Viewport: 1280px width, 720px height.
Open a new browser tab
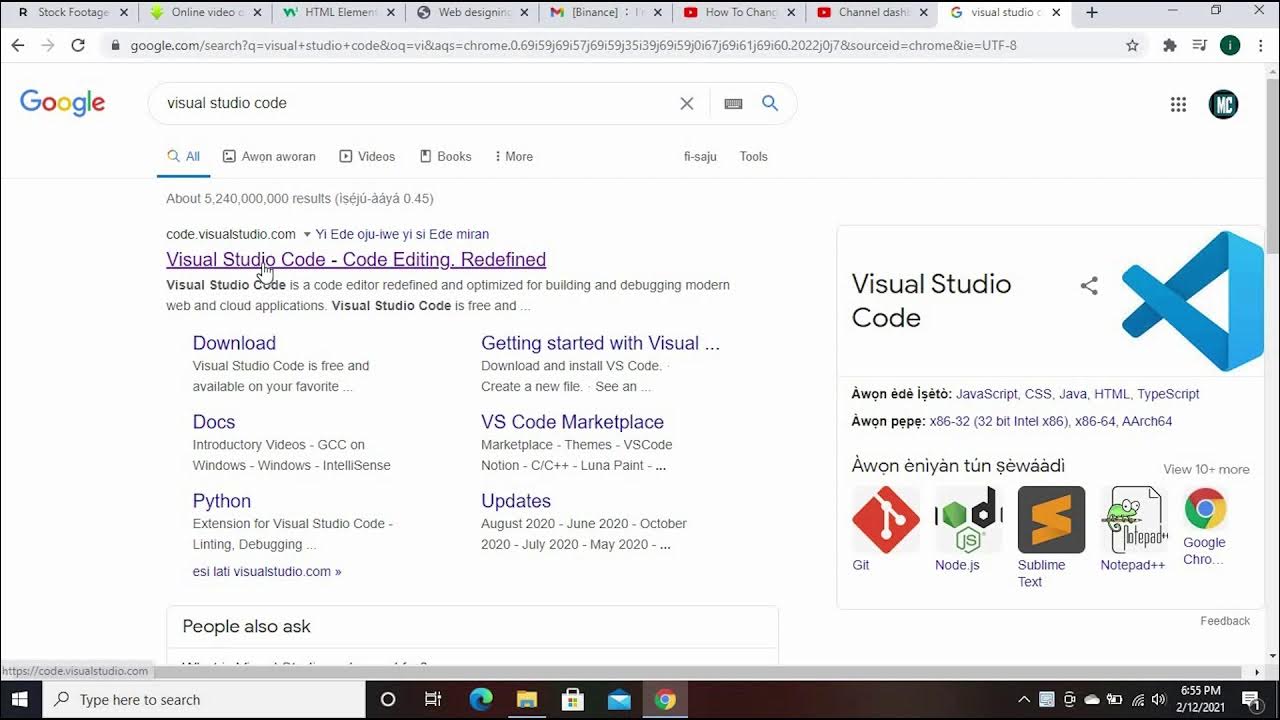tap(1092, 13)
